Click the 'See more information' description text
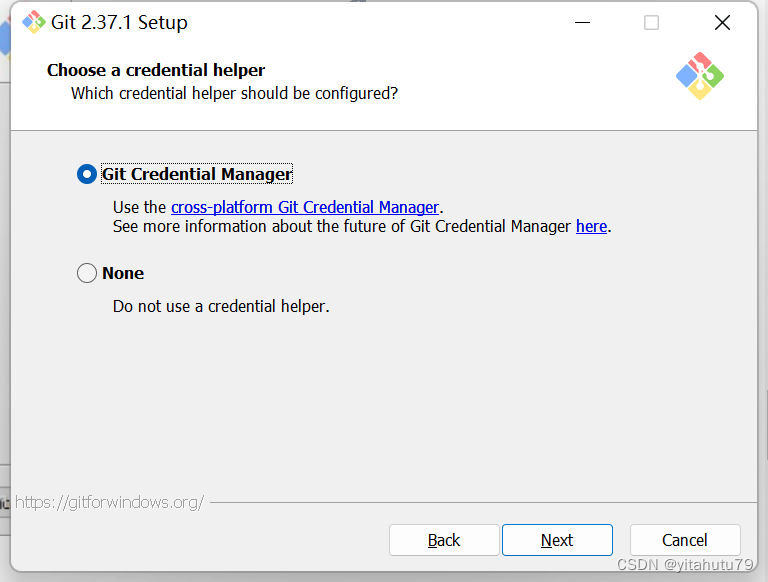The width and height of the screenshot is (768, 582). point(340,226)
